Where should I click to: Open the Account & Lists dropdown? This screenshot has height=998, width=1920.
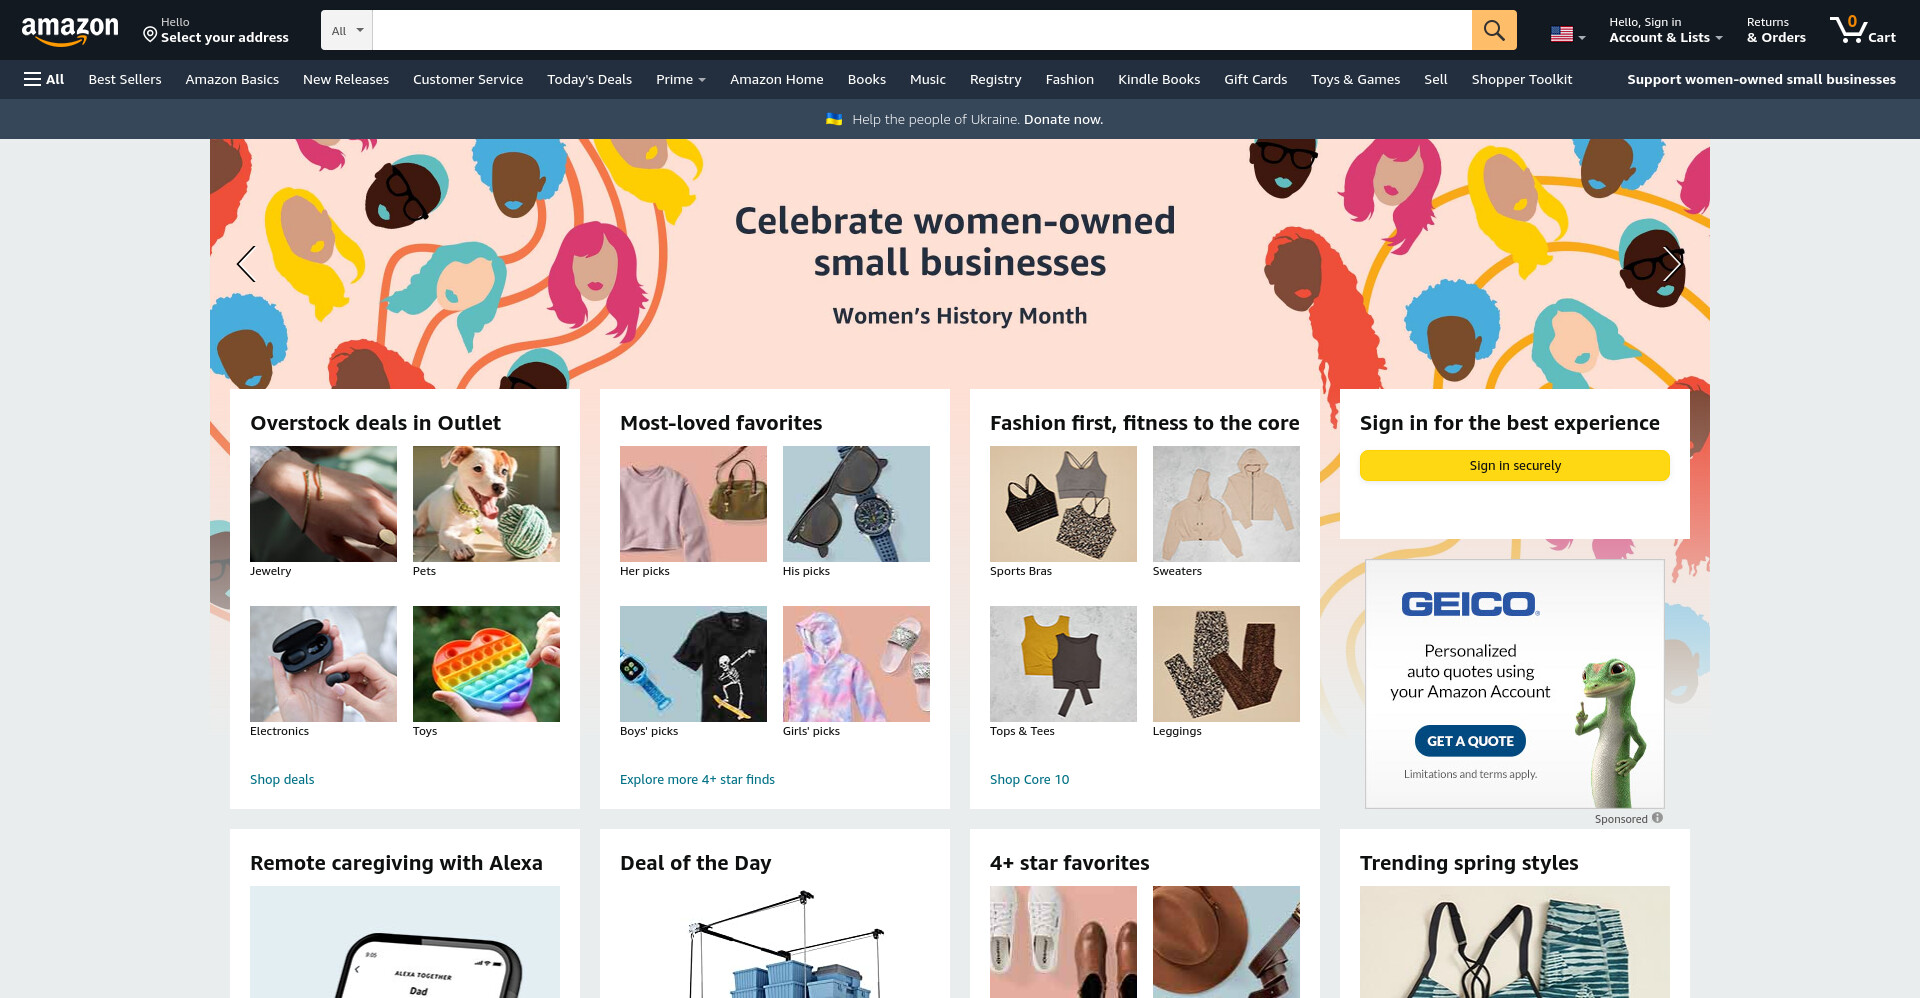(x=1666, y=30)
